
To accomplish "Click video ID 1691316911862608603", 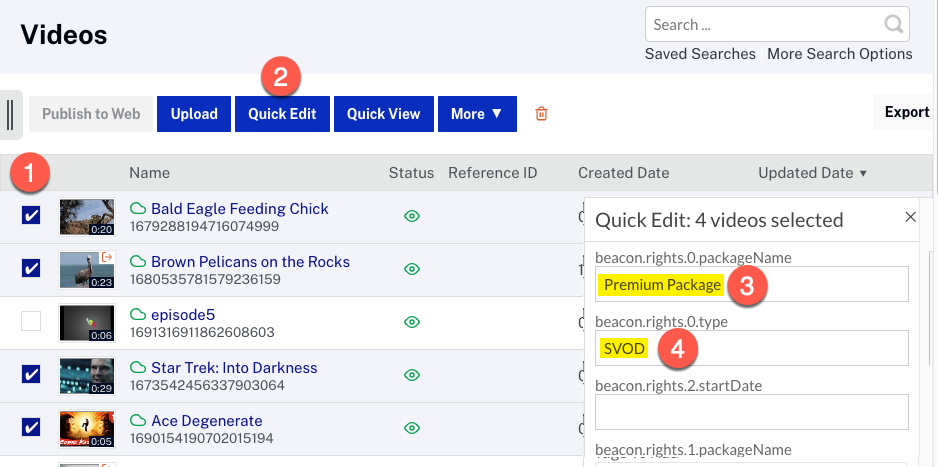I will [202, 332].
